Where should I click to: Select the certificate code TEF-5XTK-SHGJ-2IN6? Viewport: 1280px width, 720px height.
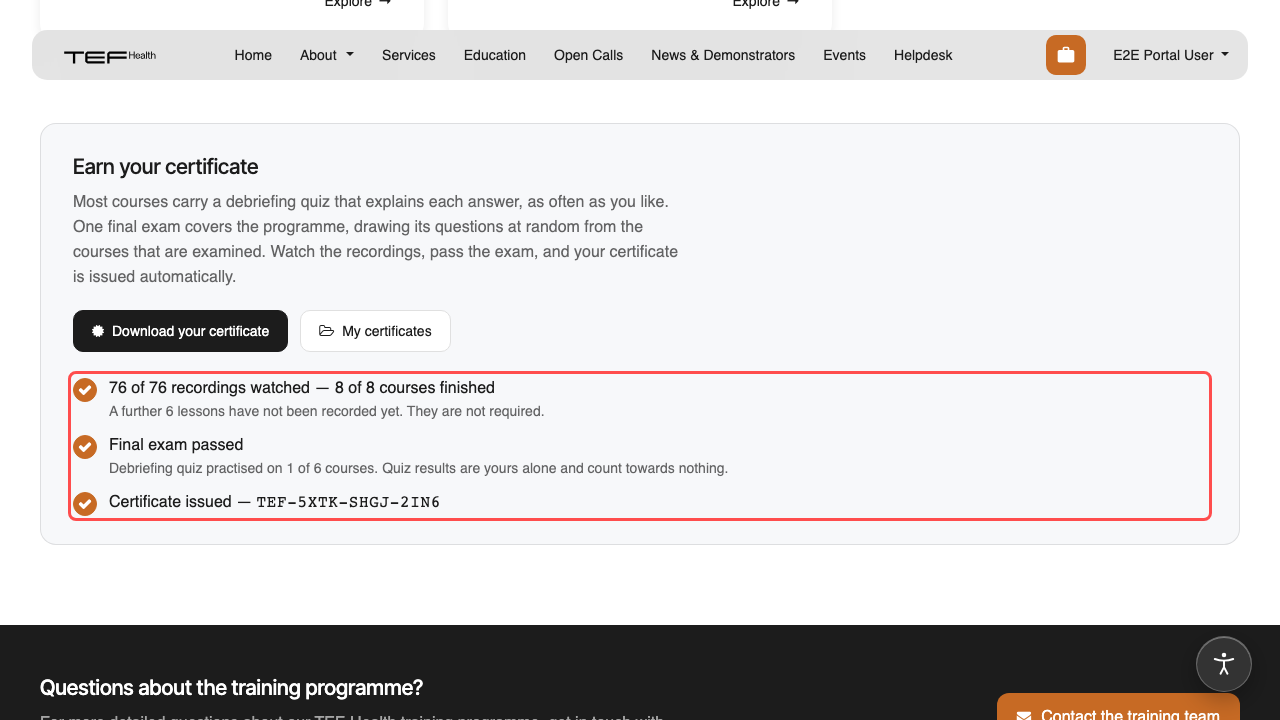click(348, 502)
